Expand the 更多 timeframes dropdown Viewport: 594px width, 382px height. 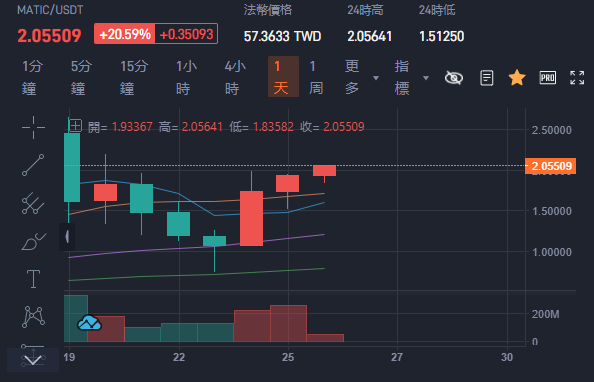point(361,77)
